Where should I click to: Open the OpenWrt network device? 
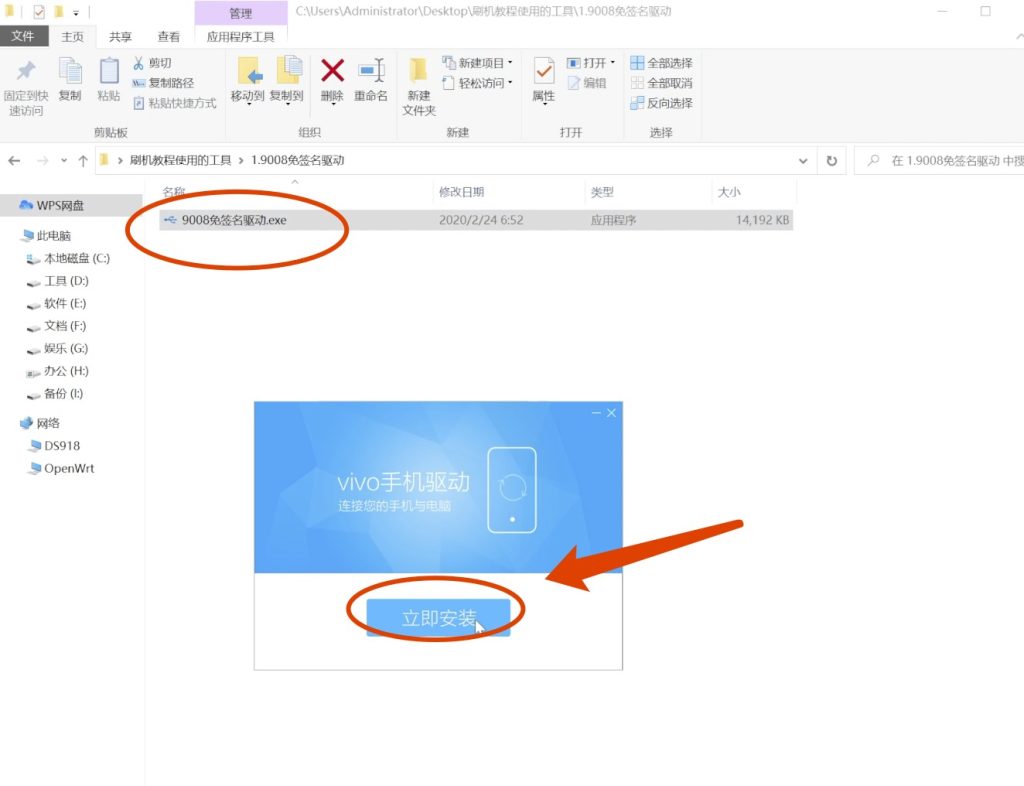(x=69, y=468)
